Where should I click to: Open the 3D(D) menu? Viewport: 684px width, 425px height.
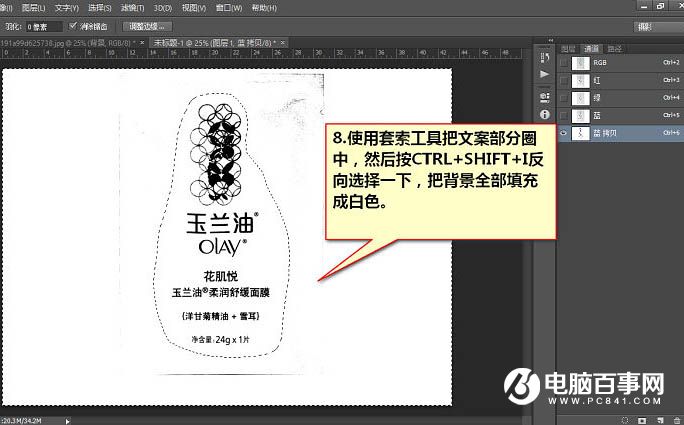coord(163,8)
